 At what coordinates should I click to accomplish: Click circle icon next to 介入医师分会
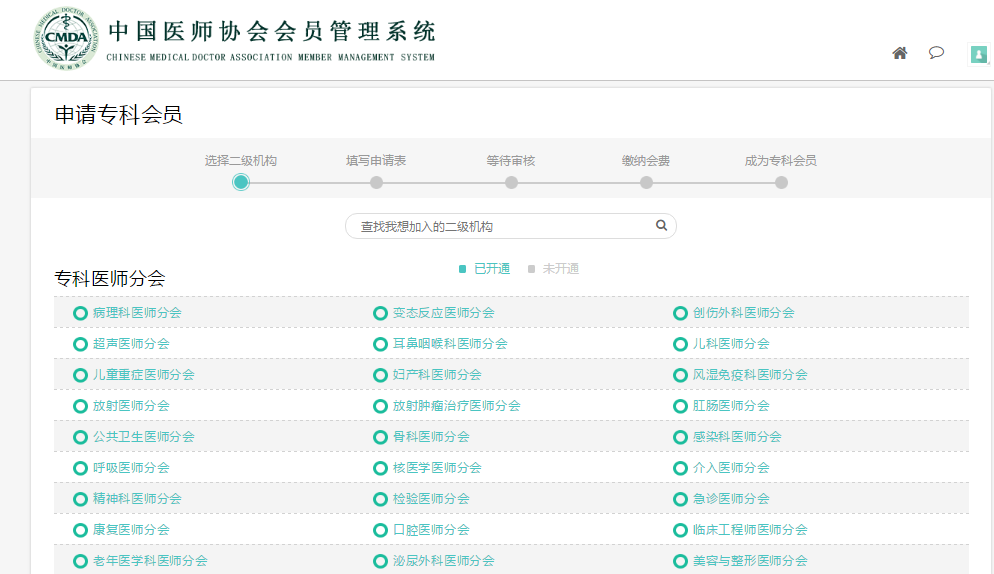680,469
